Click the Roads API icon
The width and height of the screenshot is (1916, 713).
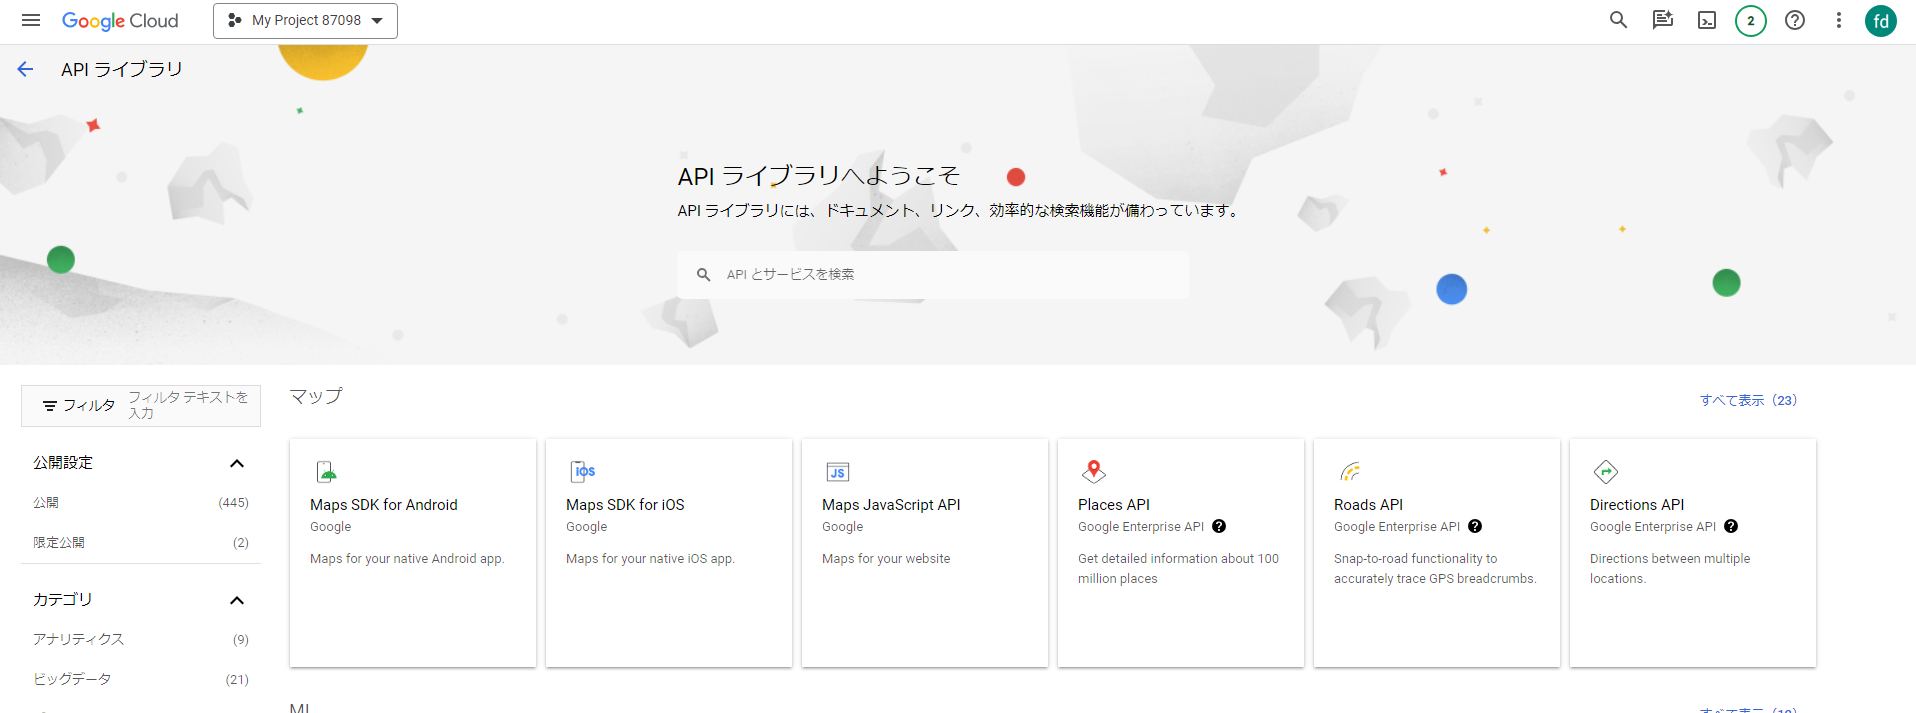(x=1350, y=471)
